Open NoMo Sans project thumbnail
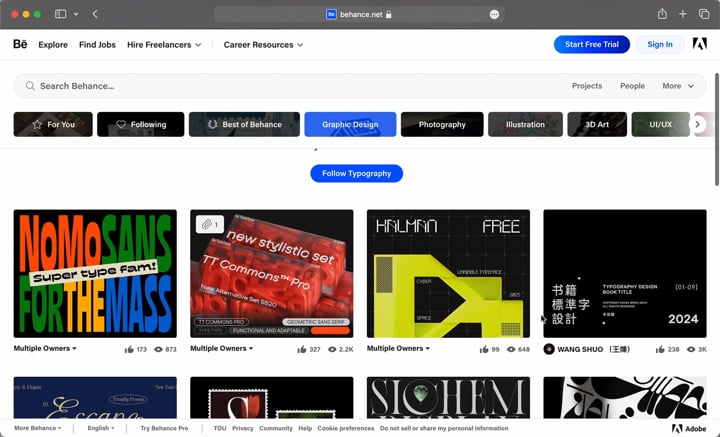This screenshot has width=720, height=437. tap(95, 274)
